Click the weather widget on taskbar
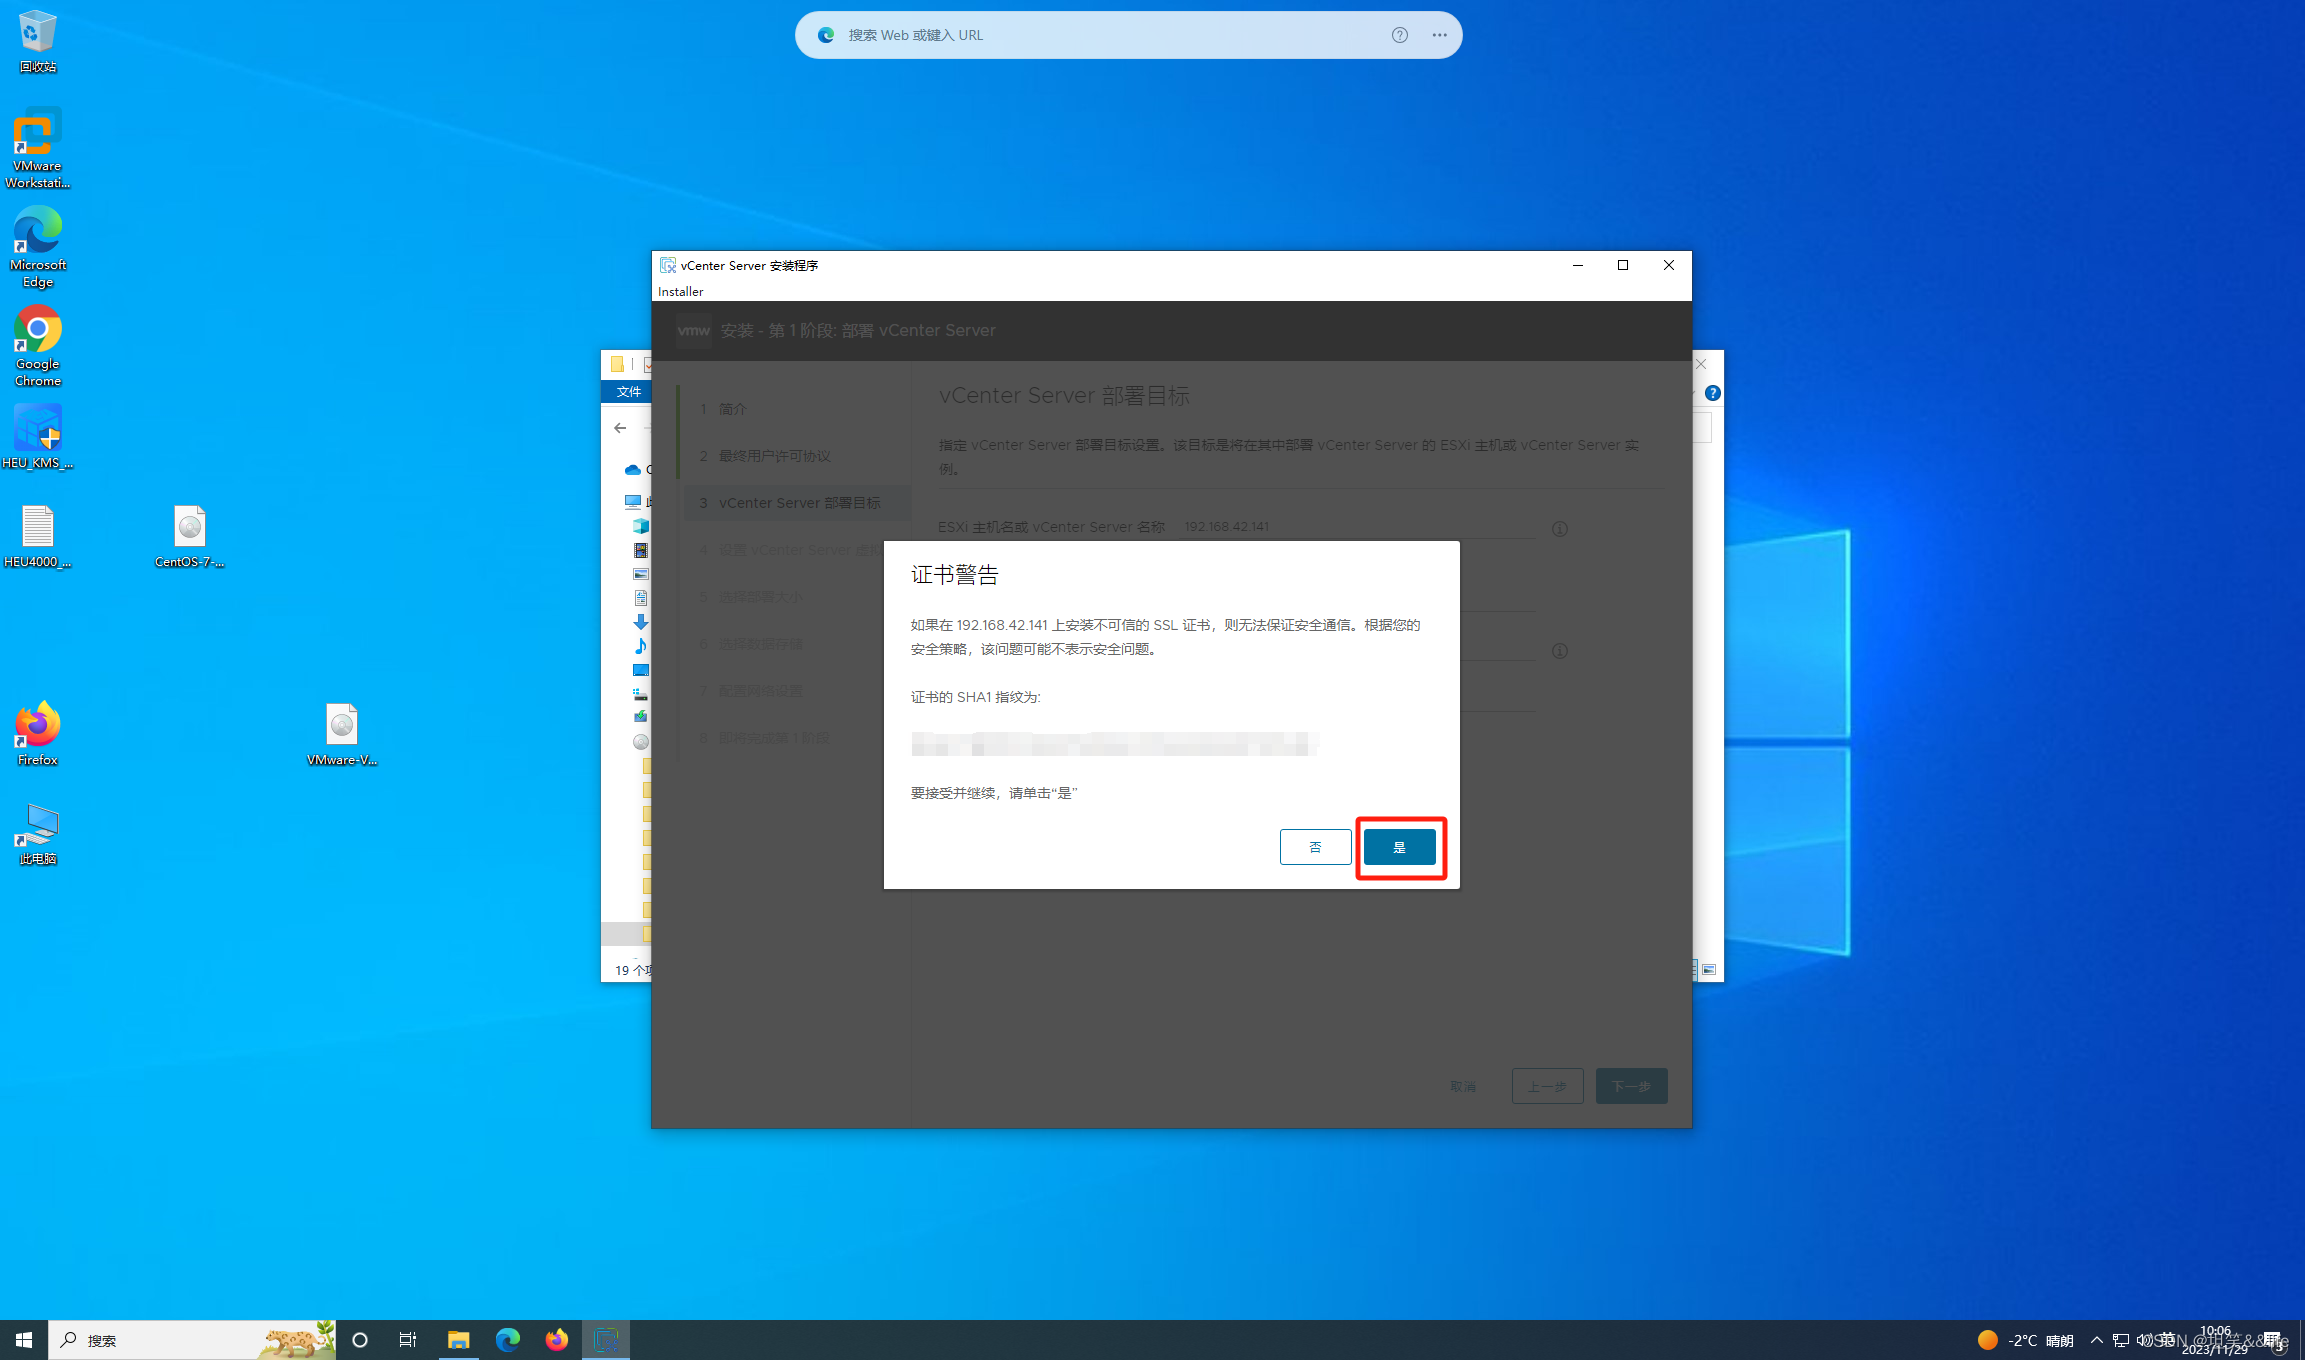The image size is (2305, 1360). click(x=2025, y=1340)
